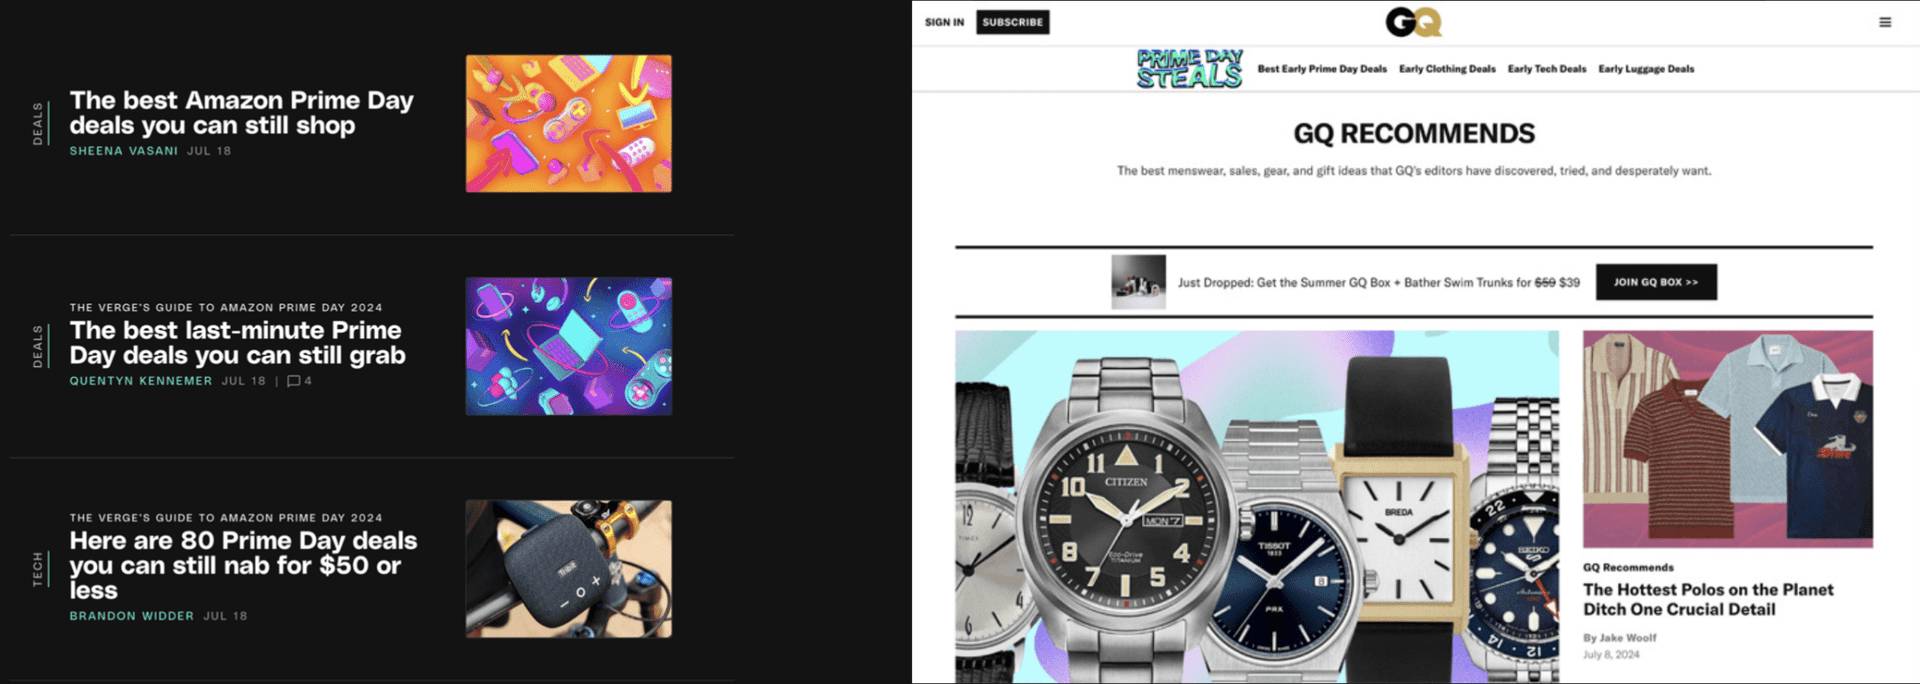Image resolution: width=1920 pixels, height=684 pixels.
Task: Click the Join GQ Box button
Action: point(1656,282)
